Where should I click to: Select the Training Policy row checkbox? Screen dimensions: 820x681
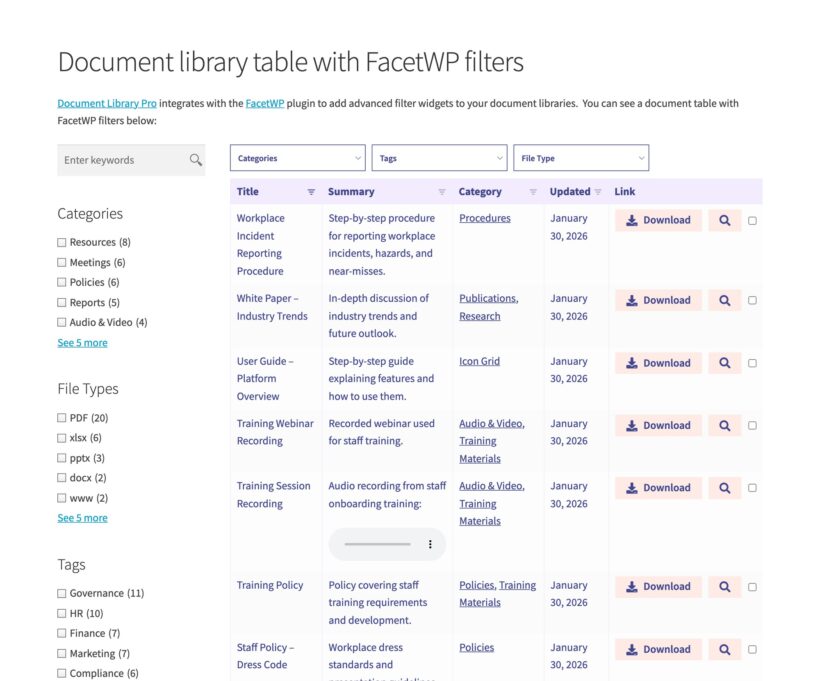pos(752,587)
